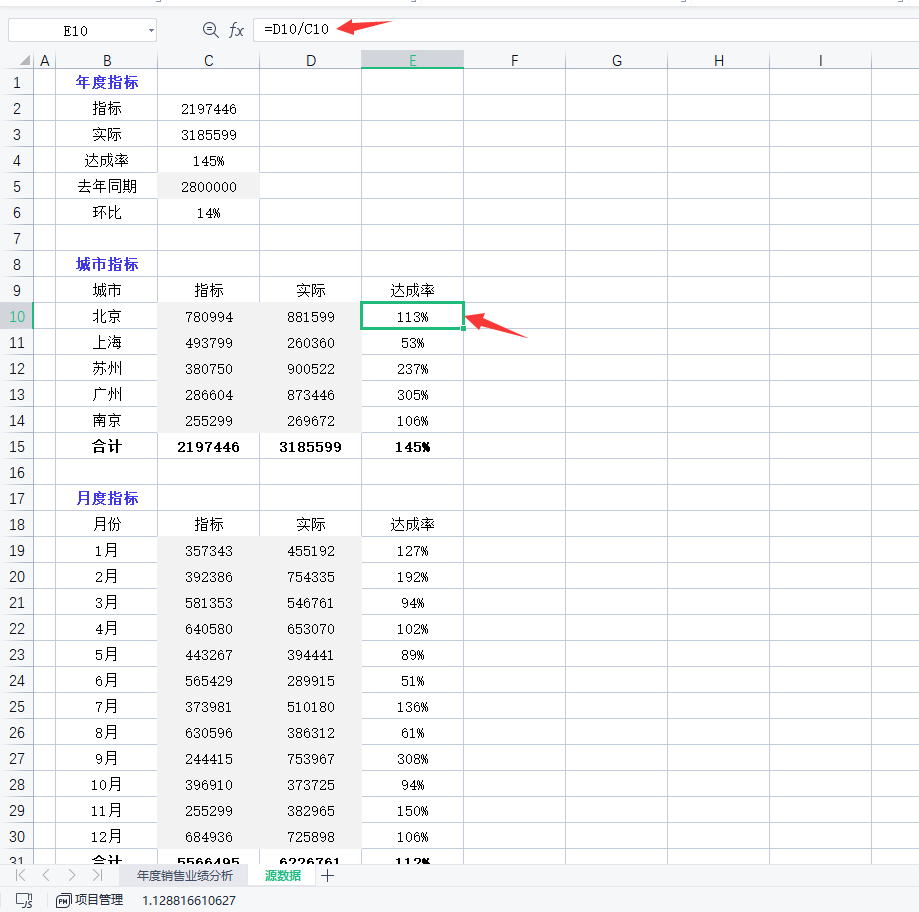Click the 1月 month cell
The image size is (919, 912).
pyautogui.click(x=107, y=550)
